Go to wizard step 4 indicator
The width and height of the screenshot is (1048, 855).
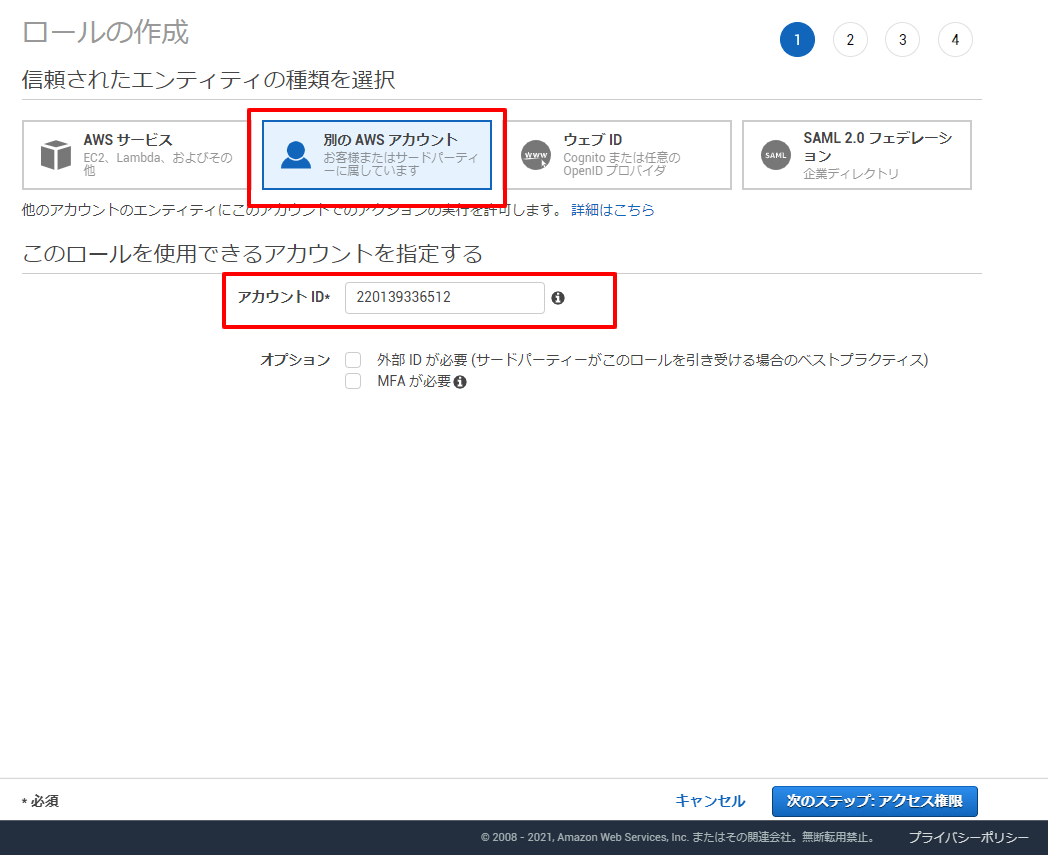tap(955, 39)
